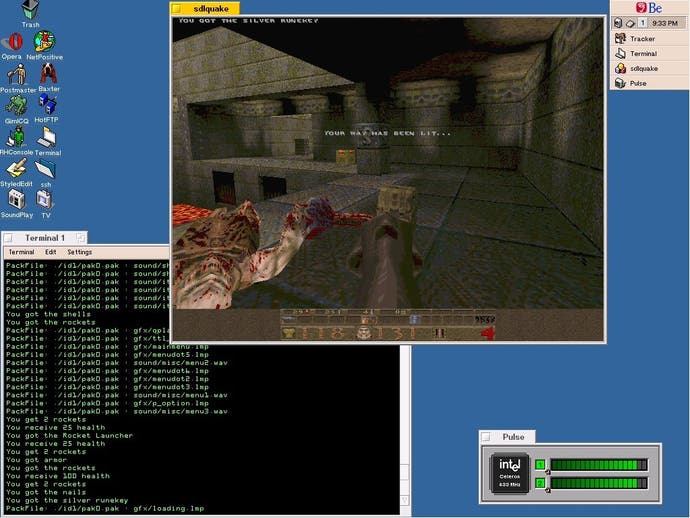
Task: Click 'You got the Rocket Launcher' line
Action: click(69, 436)
